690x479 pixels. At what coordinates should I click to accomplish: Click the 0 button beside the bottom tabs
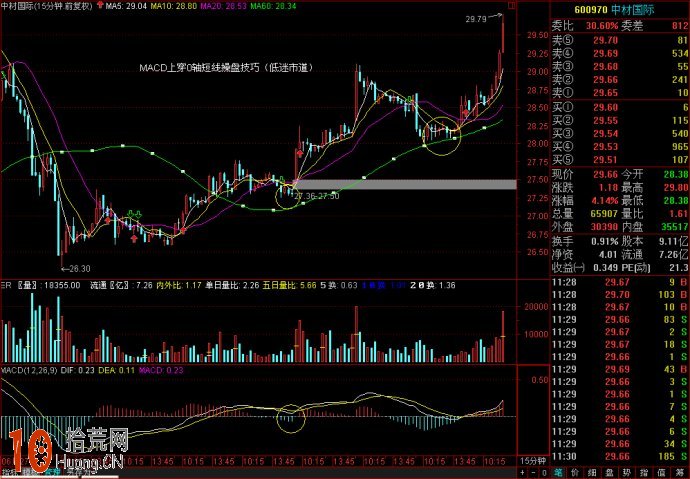click(x=544, y=473)
